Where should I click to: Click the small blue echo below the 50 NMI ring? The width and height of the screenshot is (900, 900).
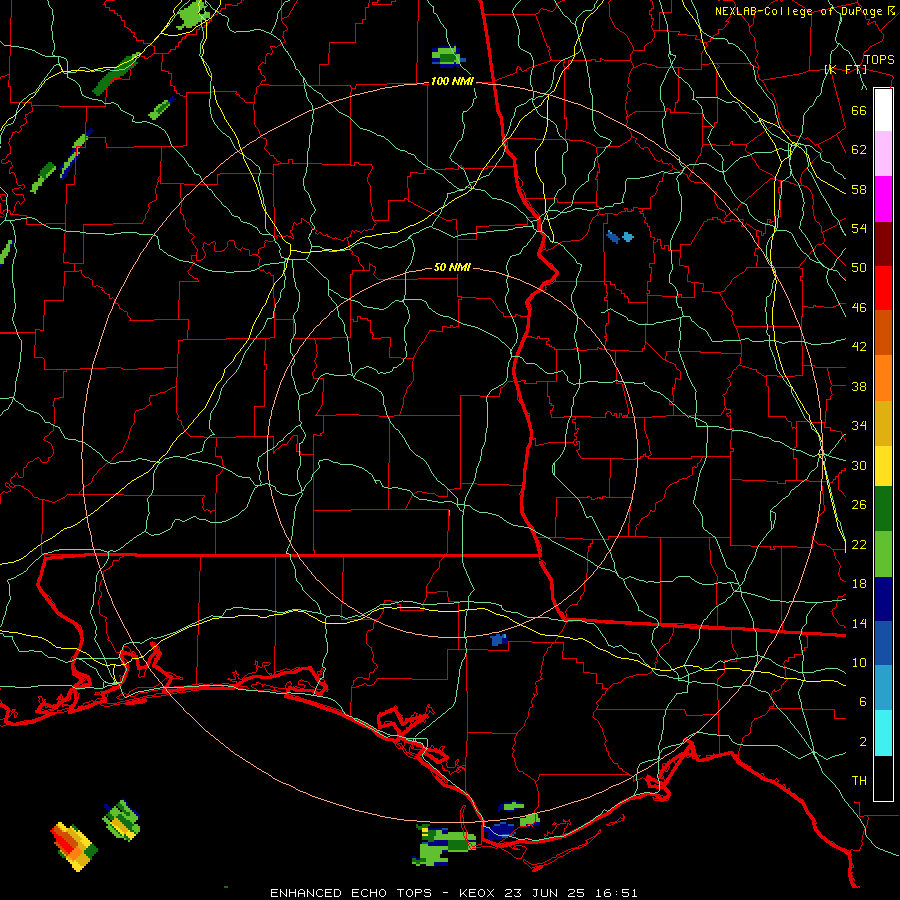coord(499,640)
